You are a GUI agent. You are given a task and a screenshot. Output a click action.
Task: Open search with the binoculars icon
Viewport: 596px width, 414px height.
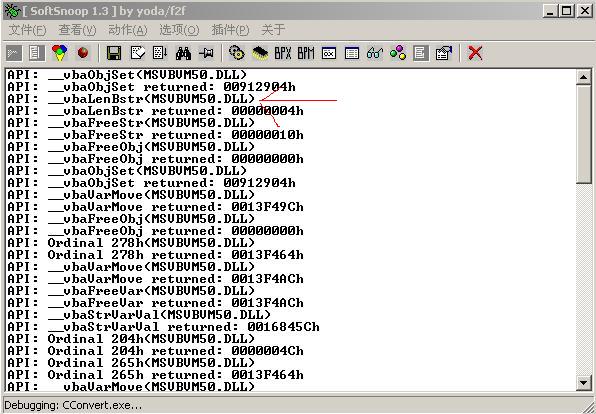(184, 53)
